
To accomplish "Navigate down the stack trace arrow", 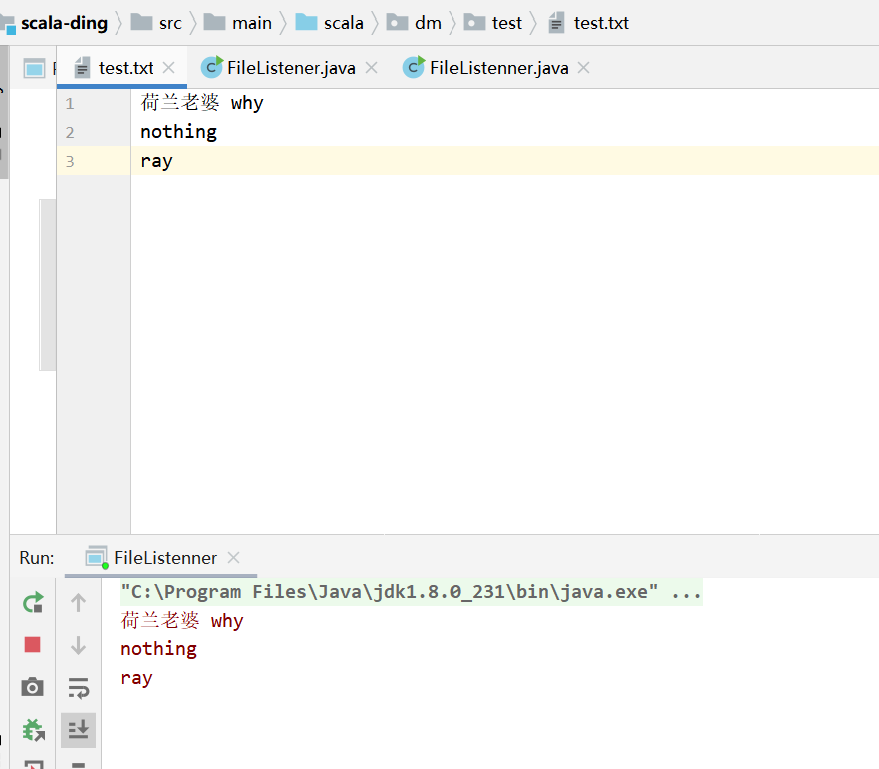I will [x=78, y=645].
